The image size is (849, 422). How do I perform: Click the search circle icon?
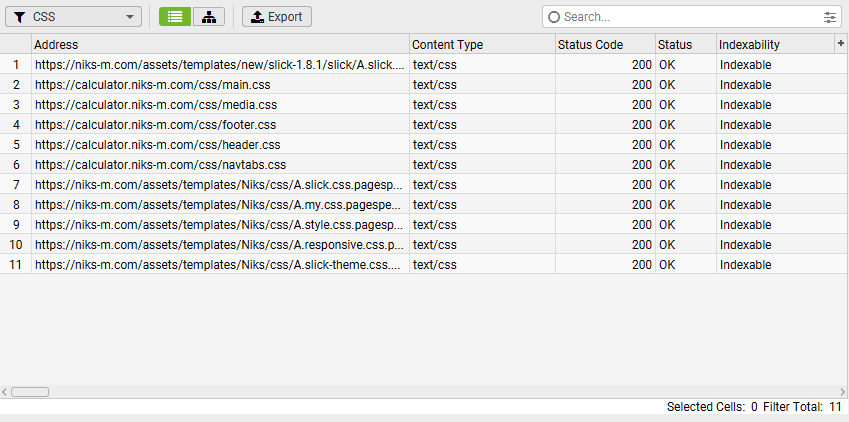tap(555, 17)
